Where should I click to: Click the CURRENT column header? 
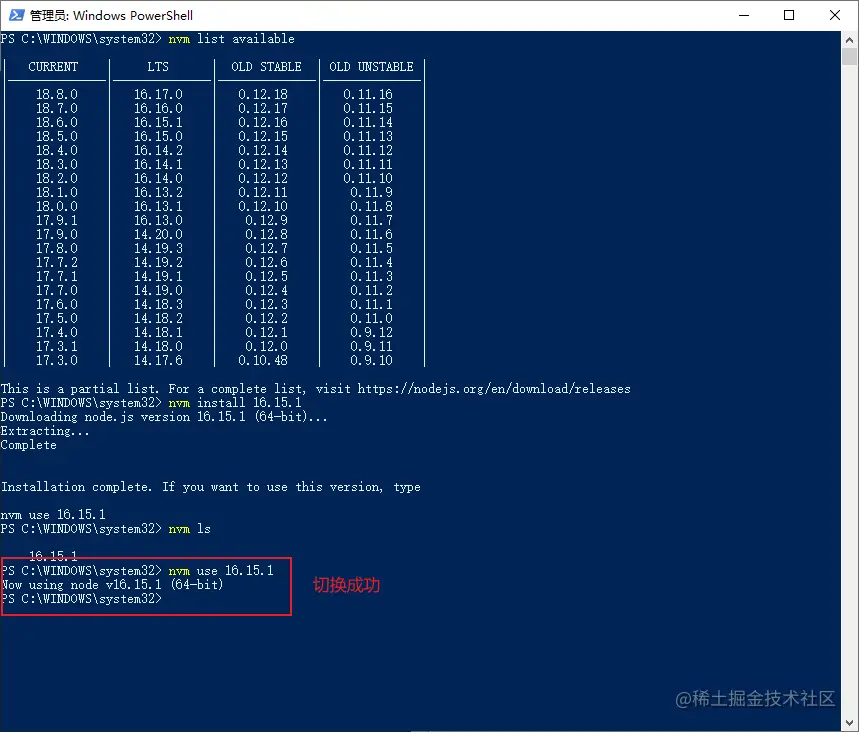click(53, 67)
